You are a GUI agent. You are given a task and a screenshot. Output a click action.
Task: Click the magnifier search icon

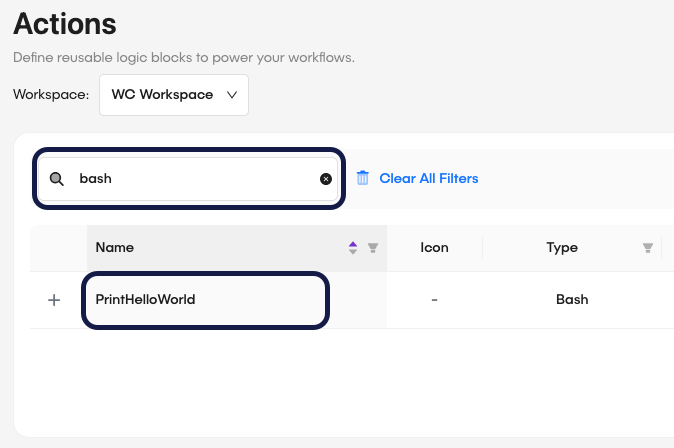coord(57,179)
